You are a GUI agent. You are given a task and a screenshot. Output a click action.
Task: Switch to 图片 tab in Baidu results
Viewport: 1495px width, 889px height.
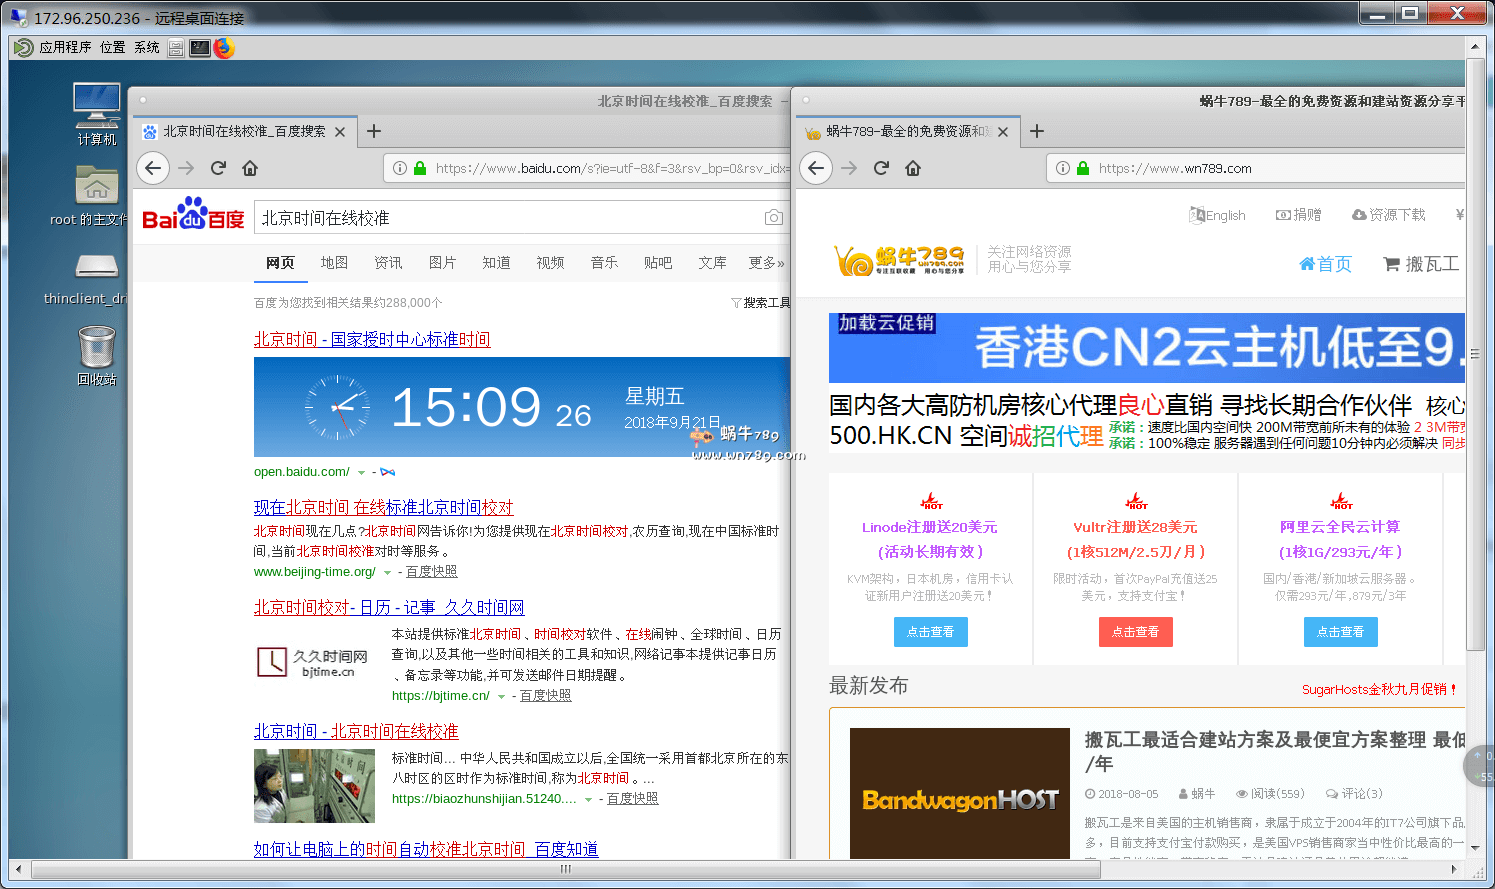[442, 263]
